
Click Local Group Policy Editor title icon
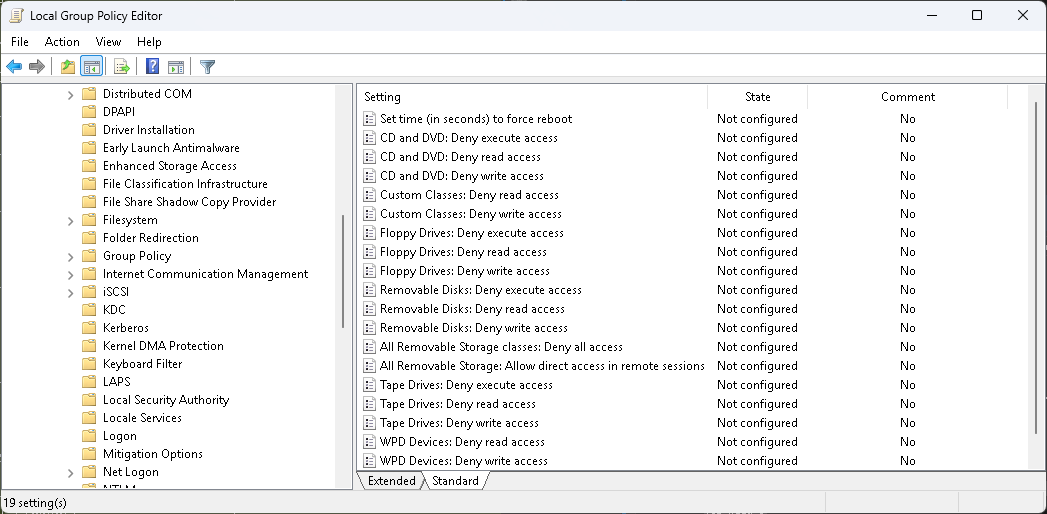pos(17,15)
